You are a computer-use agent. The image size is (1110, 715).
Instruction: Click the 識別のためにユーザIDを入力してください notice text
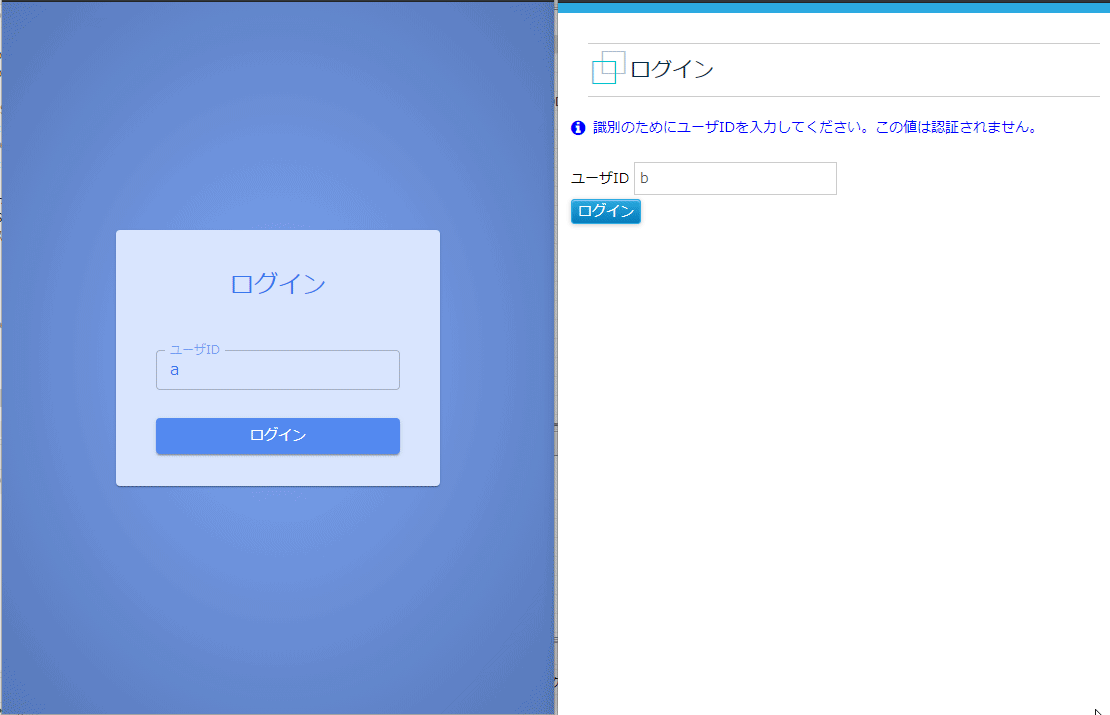click(x=814, y=127)
